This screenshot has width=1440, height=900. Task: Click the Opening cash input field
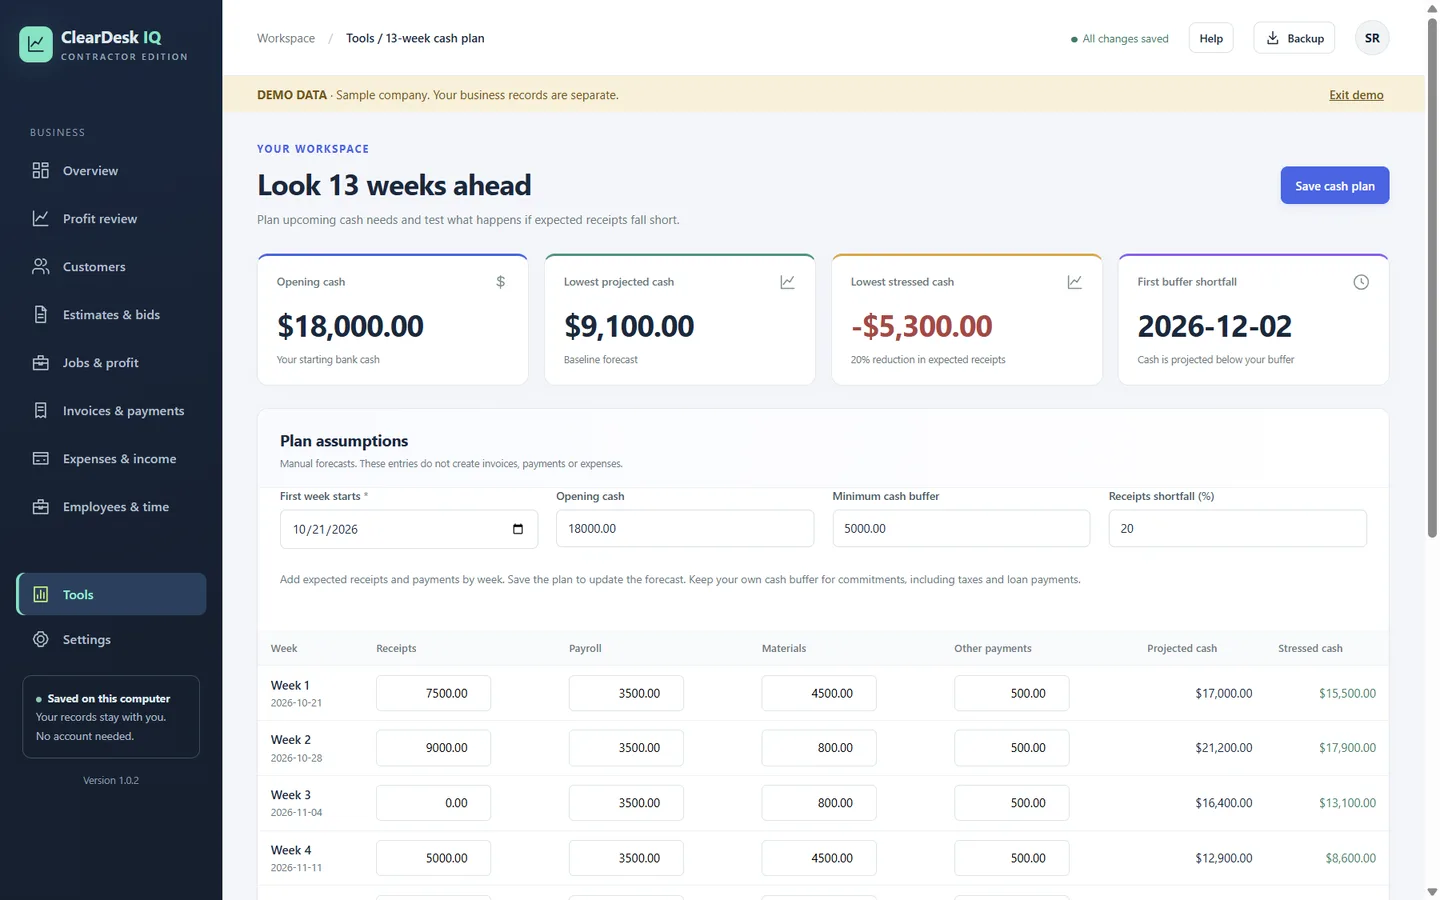(685, 528)
